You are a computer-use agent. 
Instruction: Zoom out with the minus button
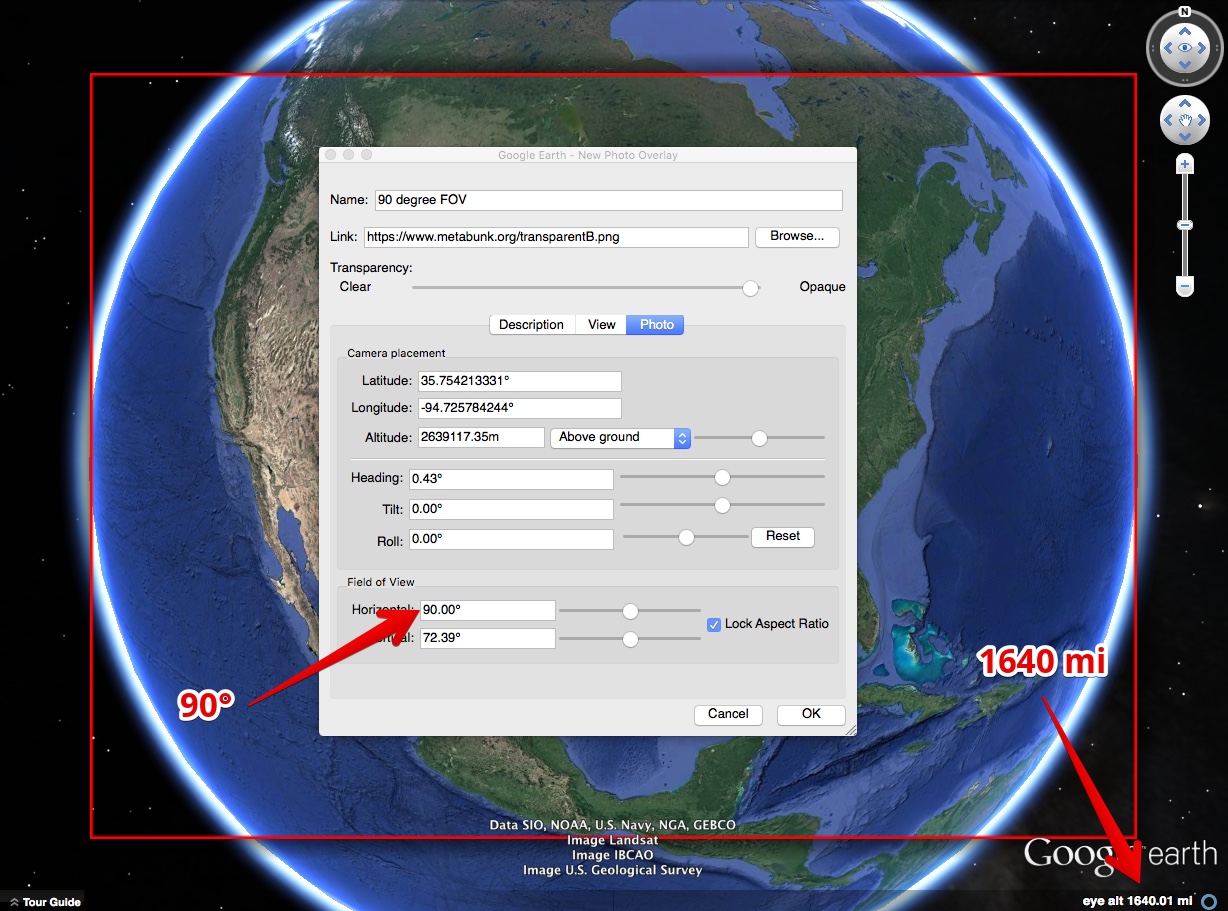(x=1185, y=287)
